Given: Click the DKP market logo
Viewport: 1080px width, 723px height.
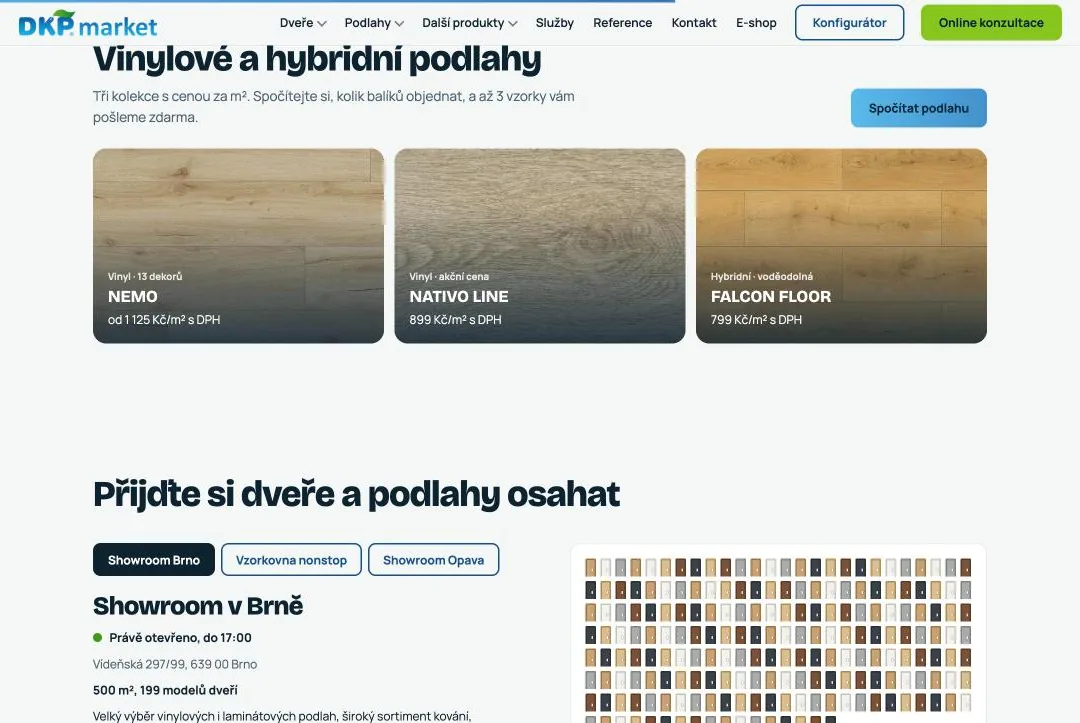Looking at the screenshot, I should click(87, 23).
